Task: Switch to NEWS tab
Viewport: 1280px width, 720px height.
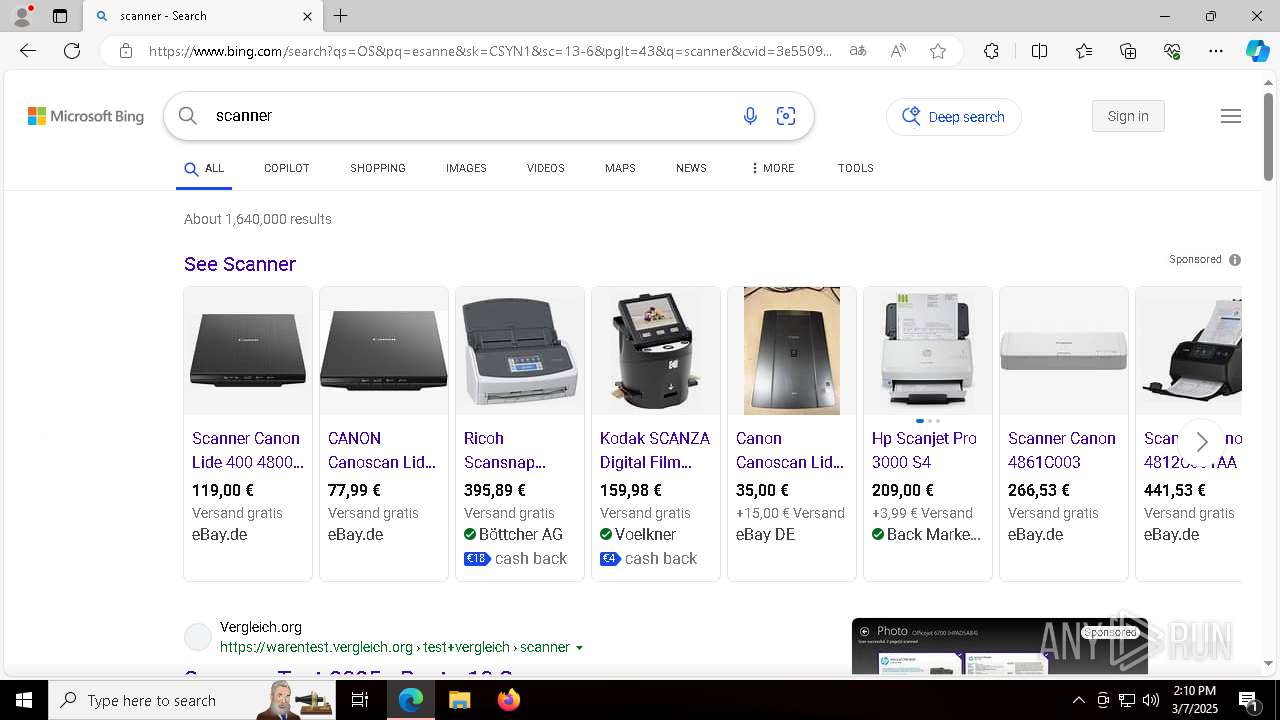Action: pos(691,168)
